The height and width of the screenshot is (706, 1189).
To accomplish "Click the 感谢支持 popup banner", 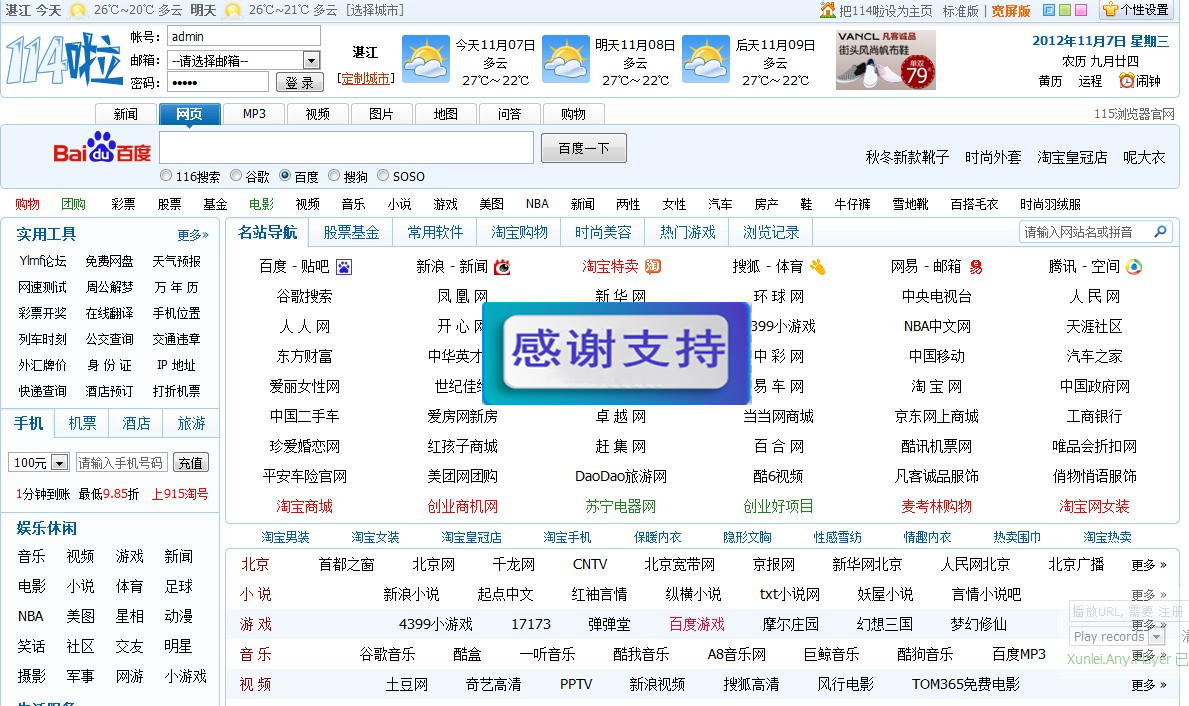I will 616,353.
